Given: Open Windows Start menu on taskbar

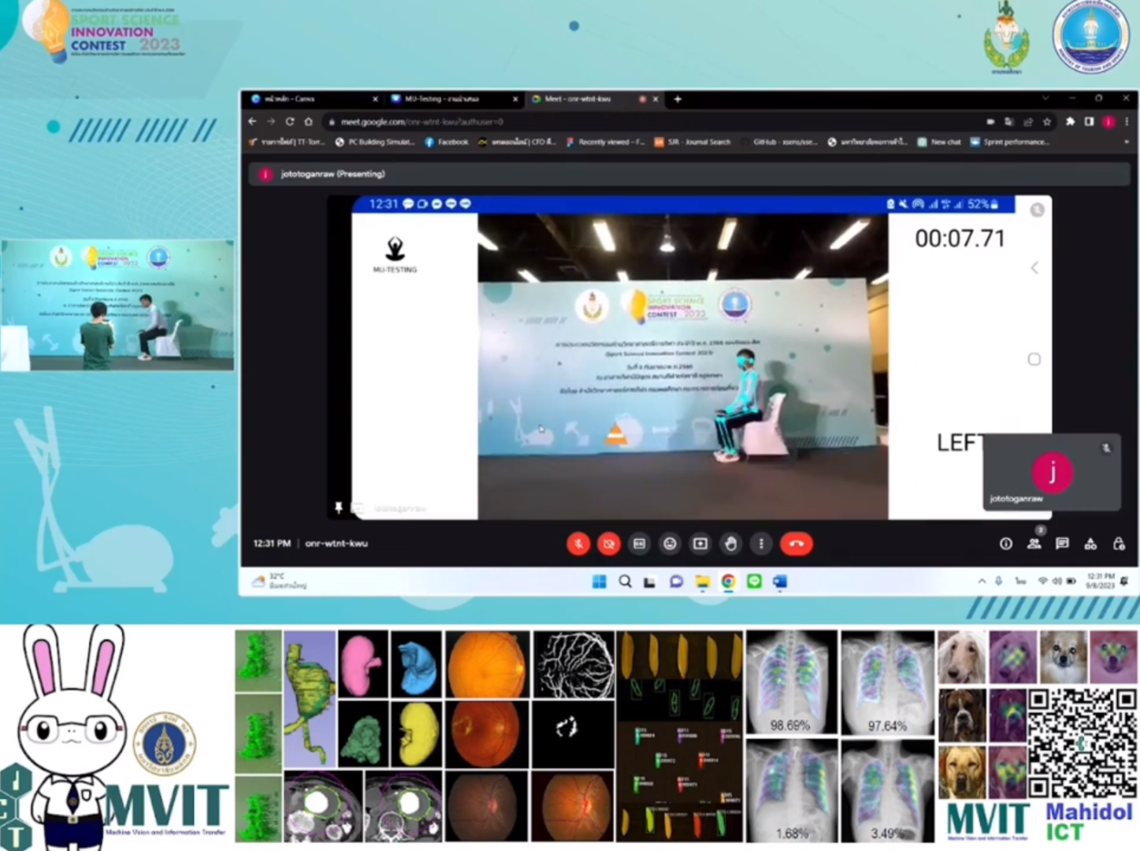Looking at the screenshot, I should (599, 582).
